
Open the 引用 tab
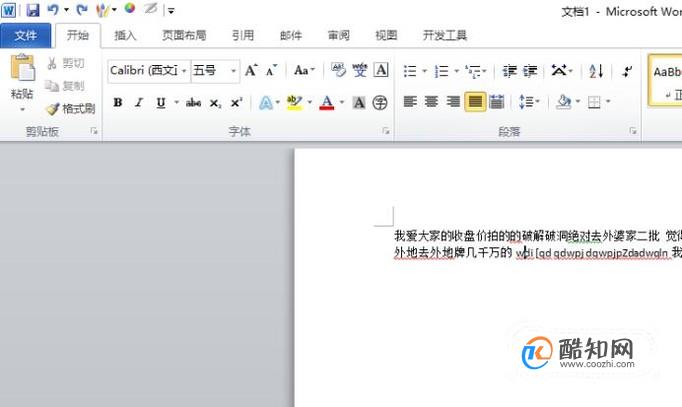tap(243, 35)
